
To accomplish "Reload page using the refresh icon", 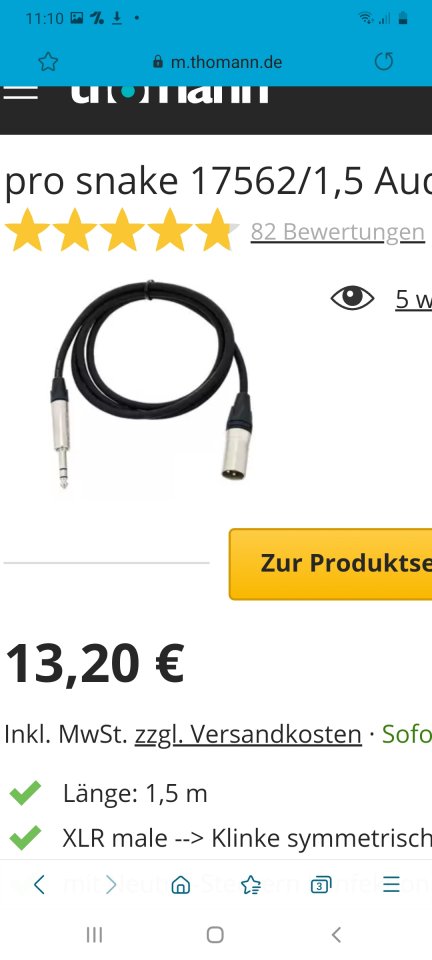I will [384, 61].
